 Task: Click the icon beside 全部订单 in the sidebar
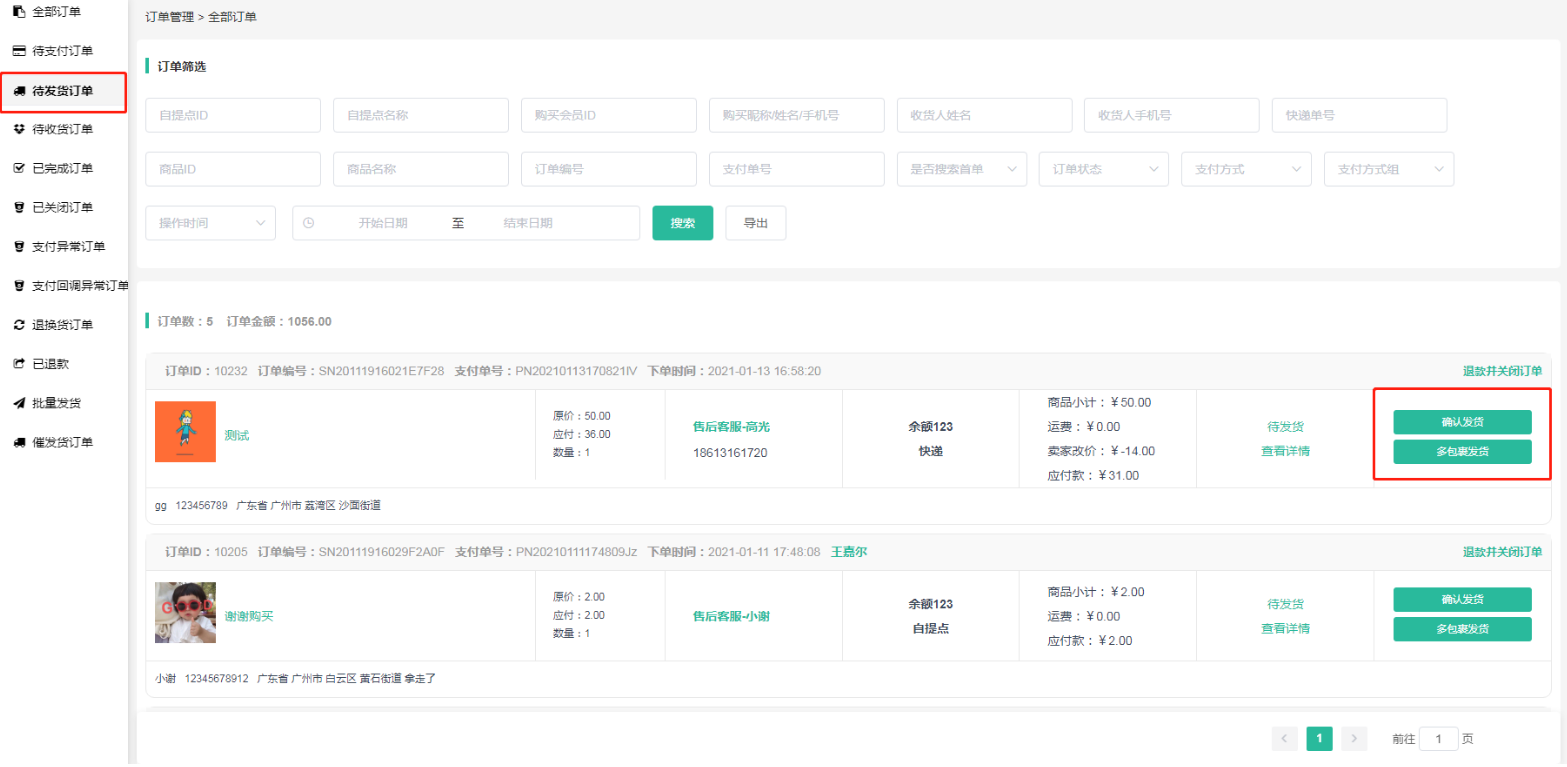point(18,12)
